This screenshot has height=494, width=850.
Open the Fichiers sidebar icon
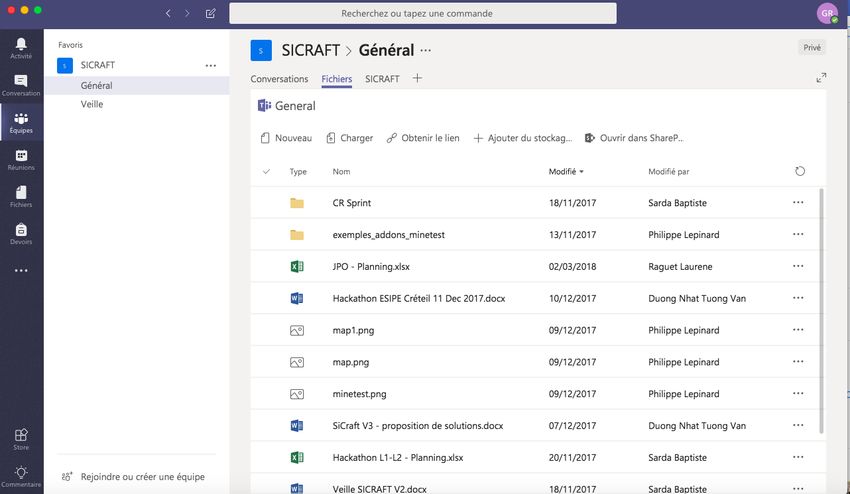click(x=21, y=197)
